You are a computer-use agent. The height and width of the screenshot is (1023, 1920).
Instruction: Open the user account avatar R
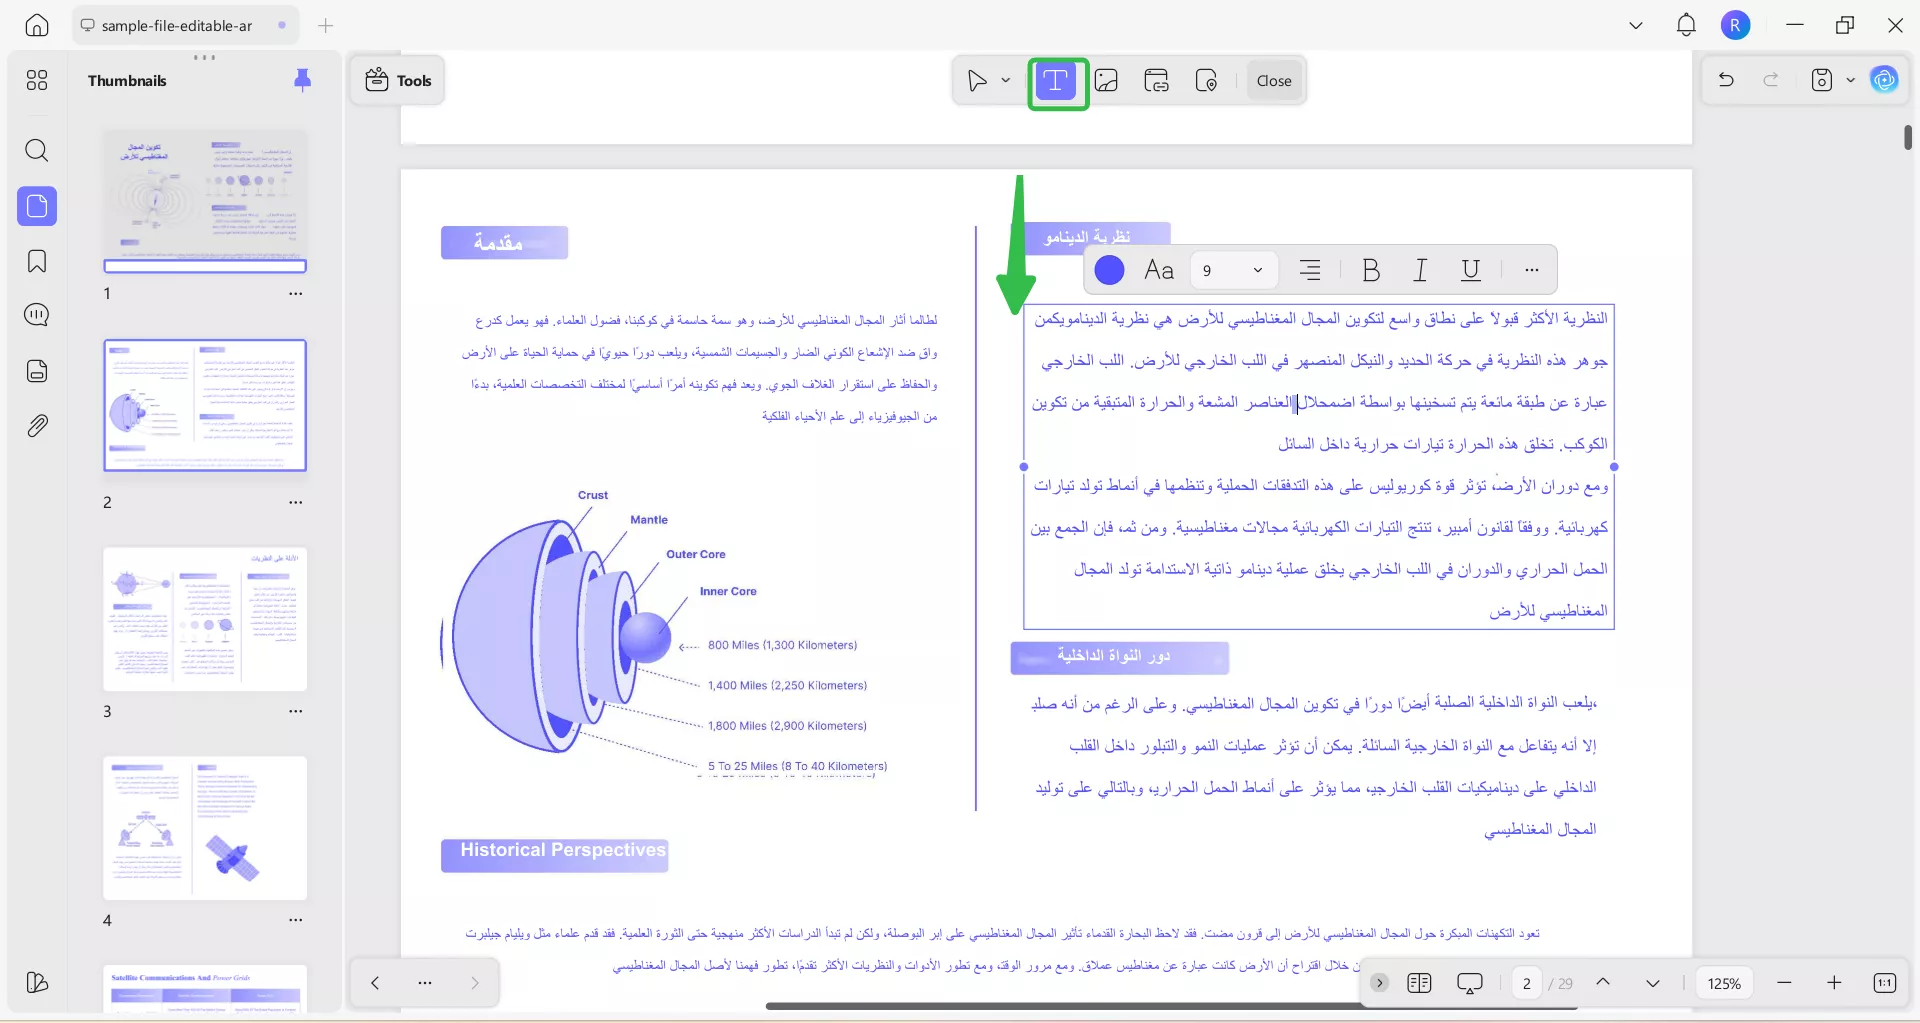[1736, 25]
